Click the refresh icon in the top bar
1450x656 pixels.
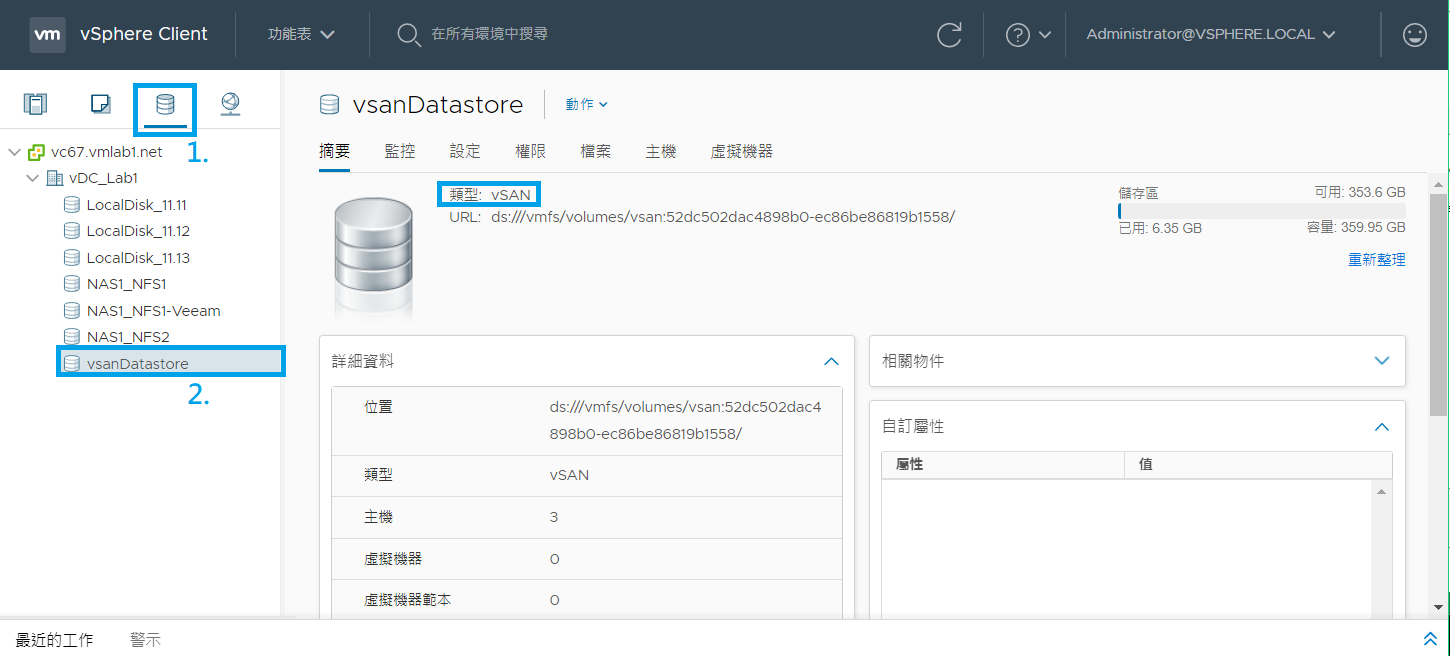(x=948, y=34)
